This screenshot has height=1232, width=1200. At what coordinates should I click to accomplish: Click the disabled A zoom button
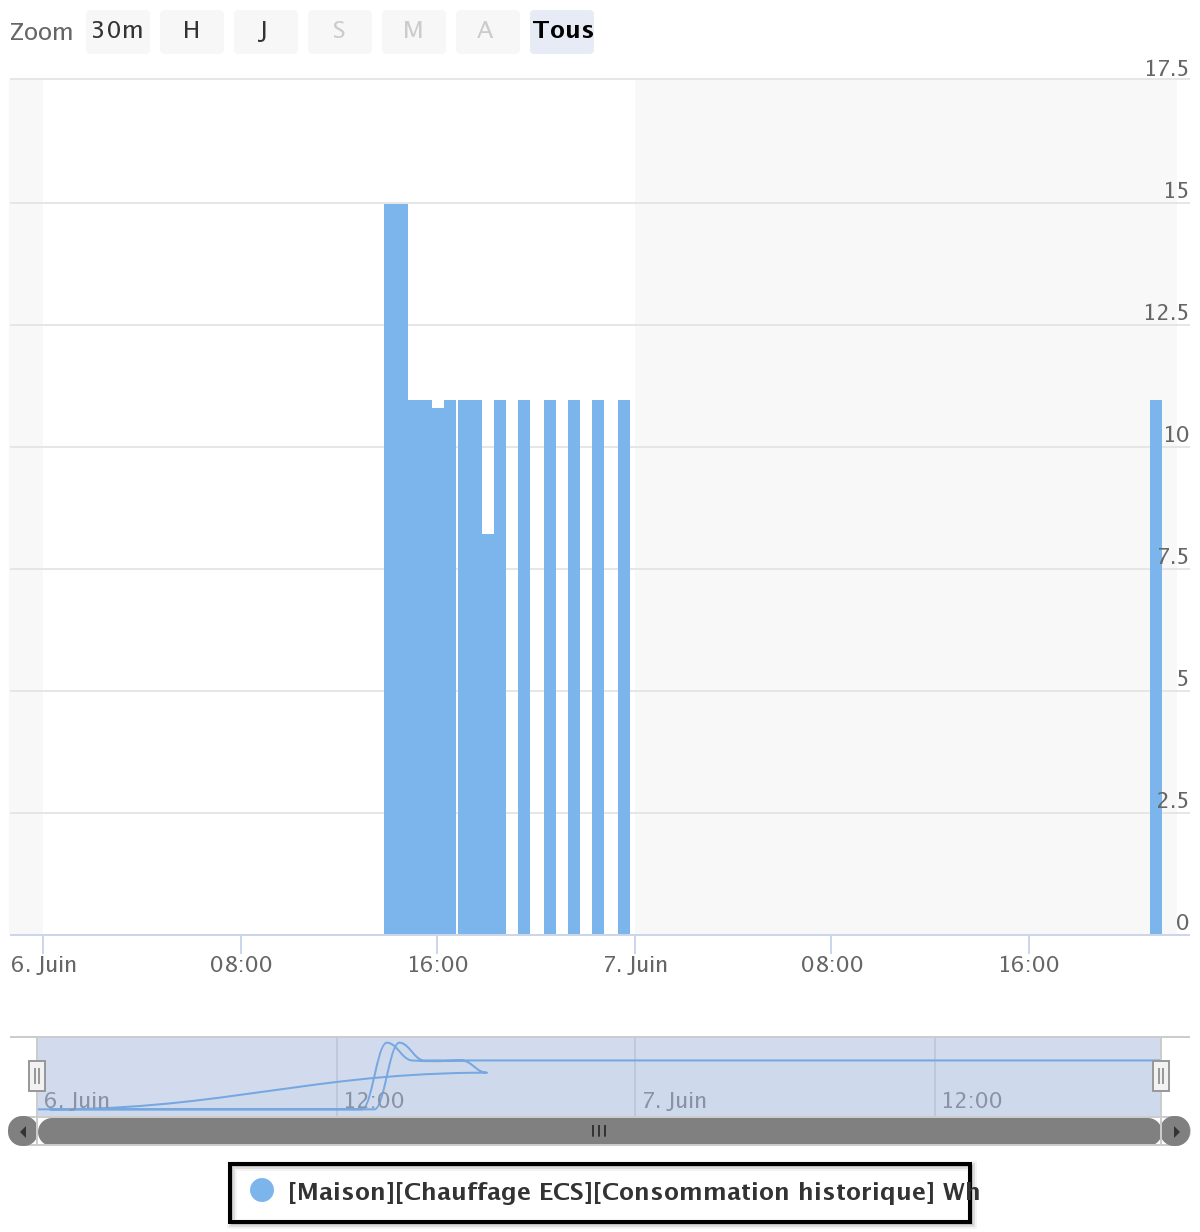[488, 31]
